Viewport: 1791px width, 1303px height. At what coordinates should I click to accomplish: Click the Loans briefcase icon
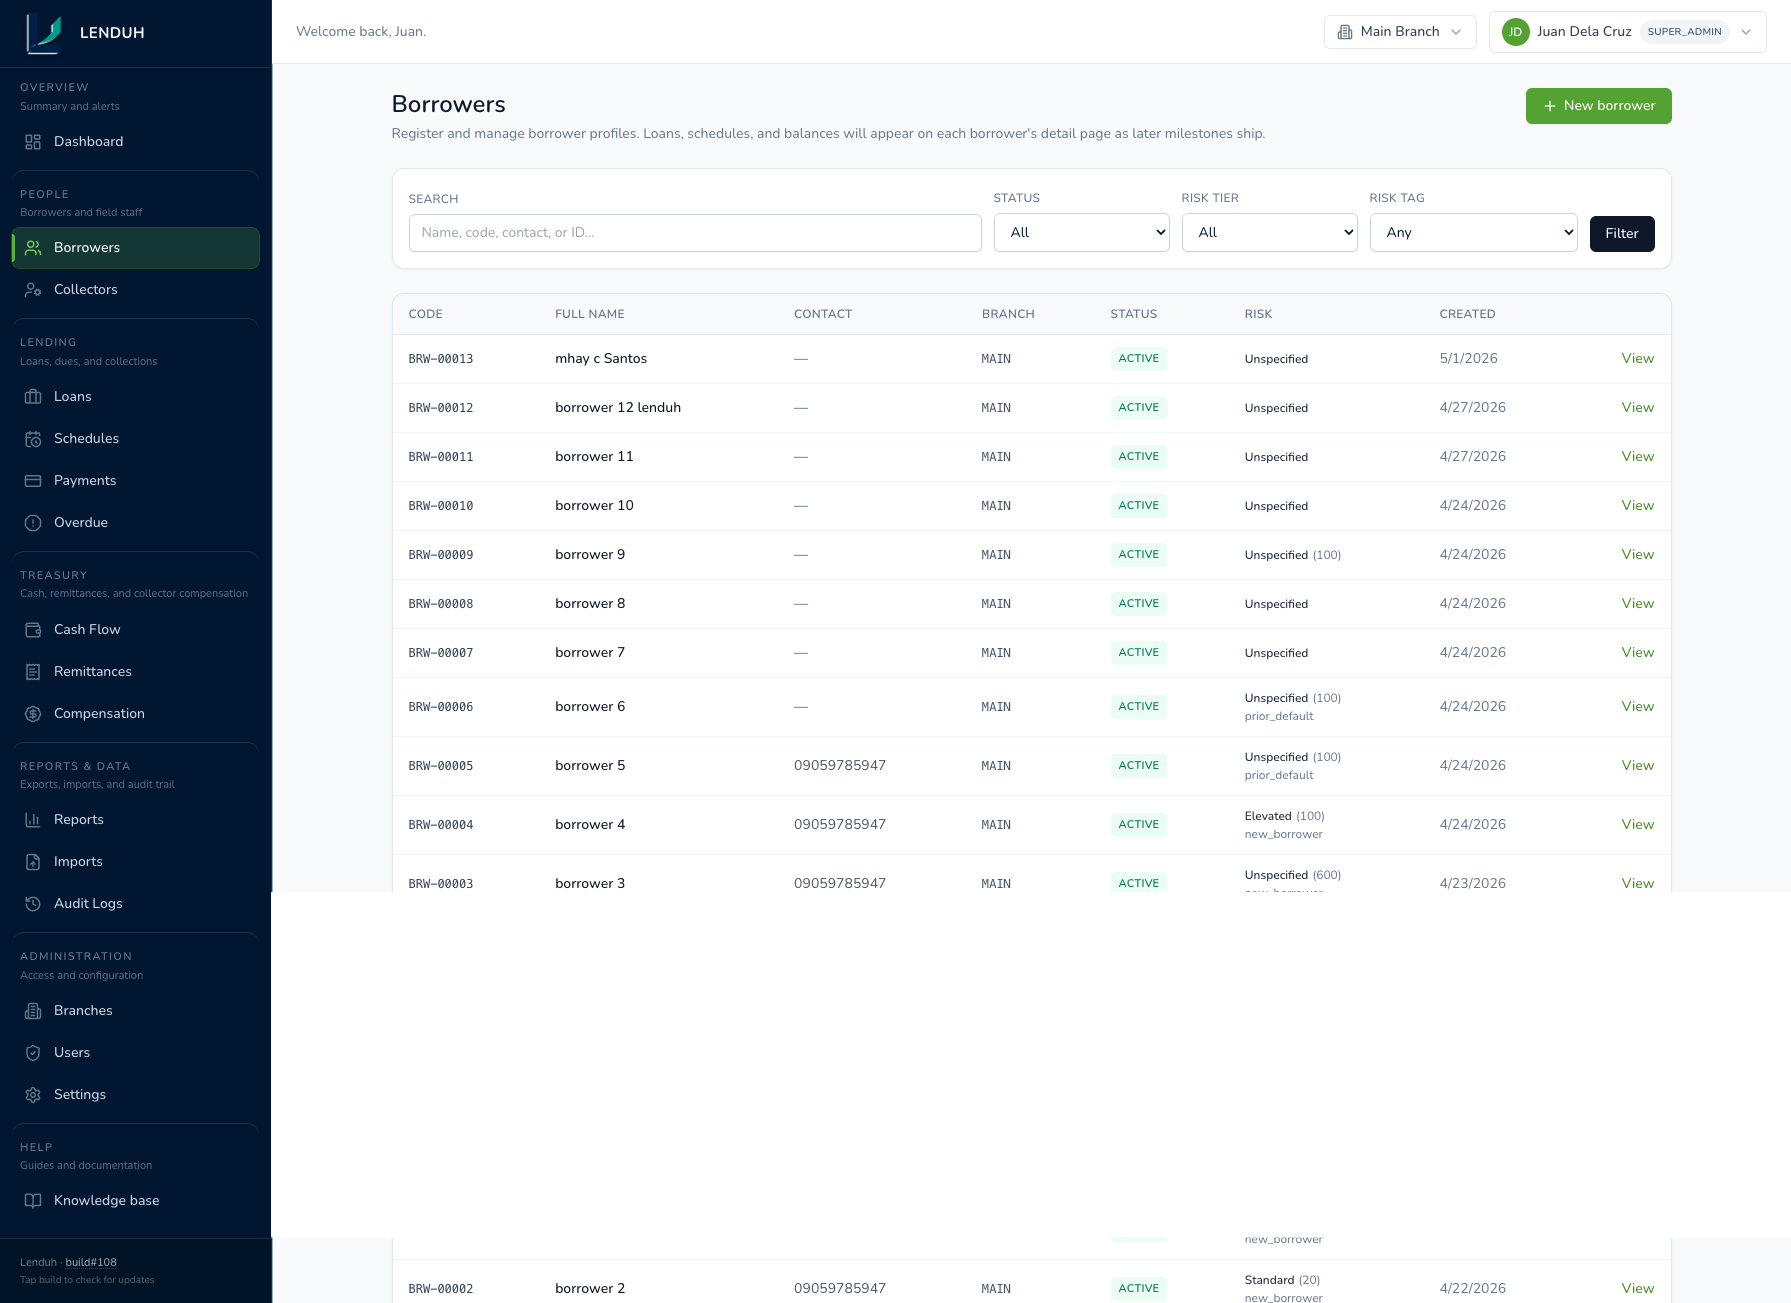[x=33, y=397]
